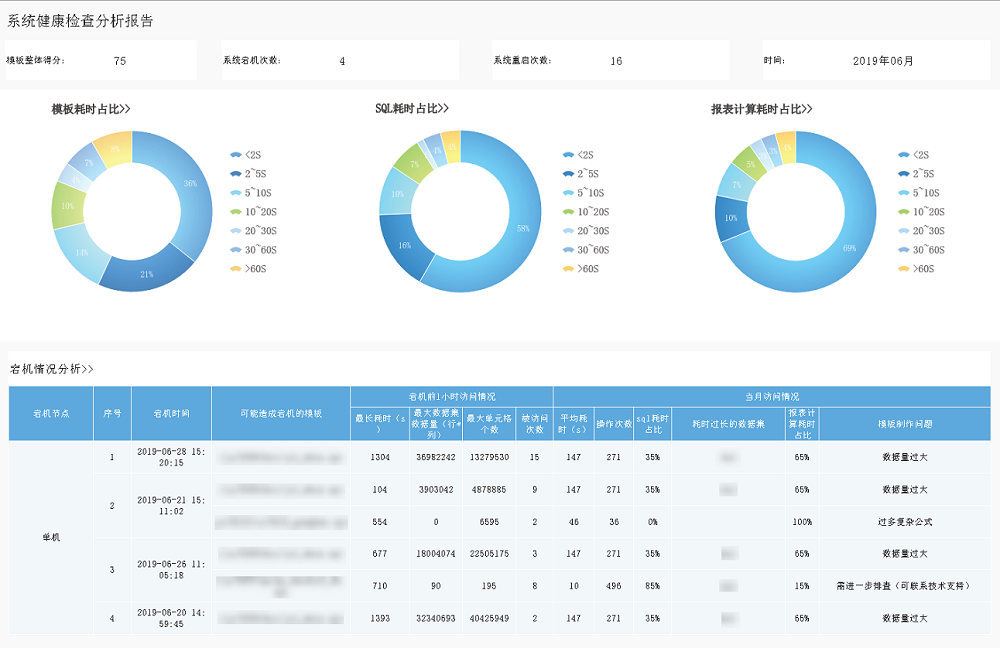This screenshot has width=1000, height=648.
Task: Click the 当月访问情况 group header
Action: 772,397
